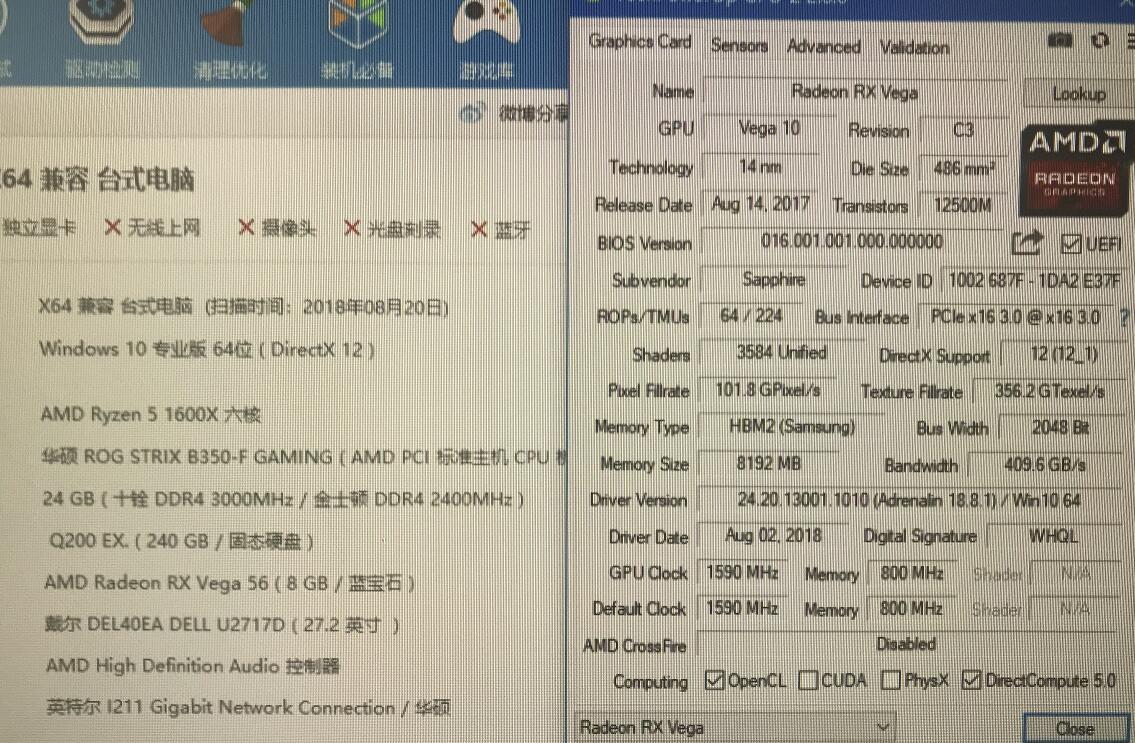Click CrossFire 'Disabled' value
Image resolution: width=1135 pixels, height=743 pixels.
pyautogui.click(x=906, y=644)
